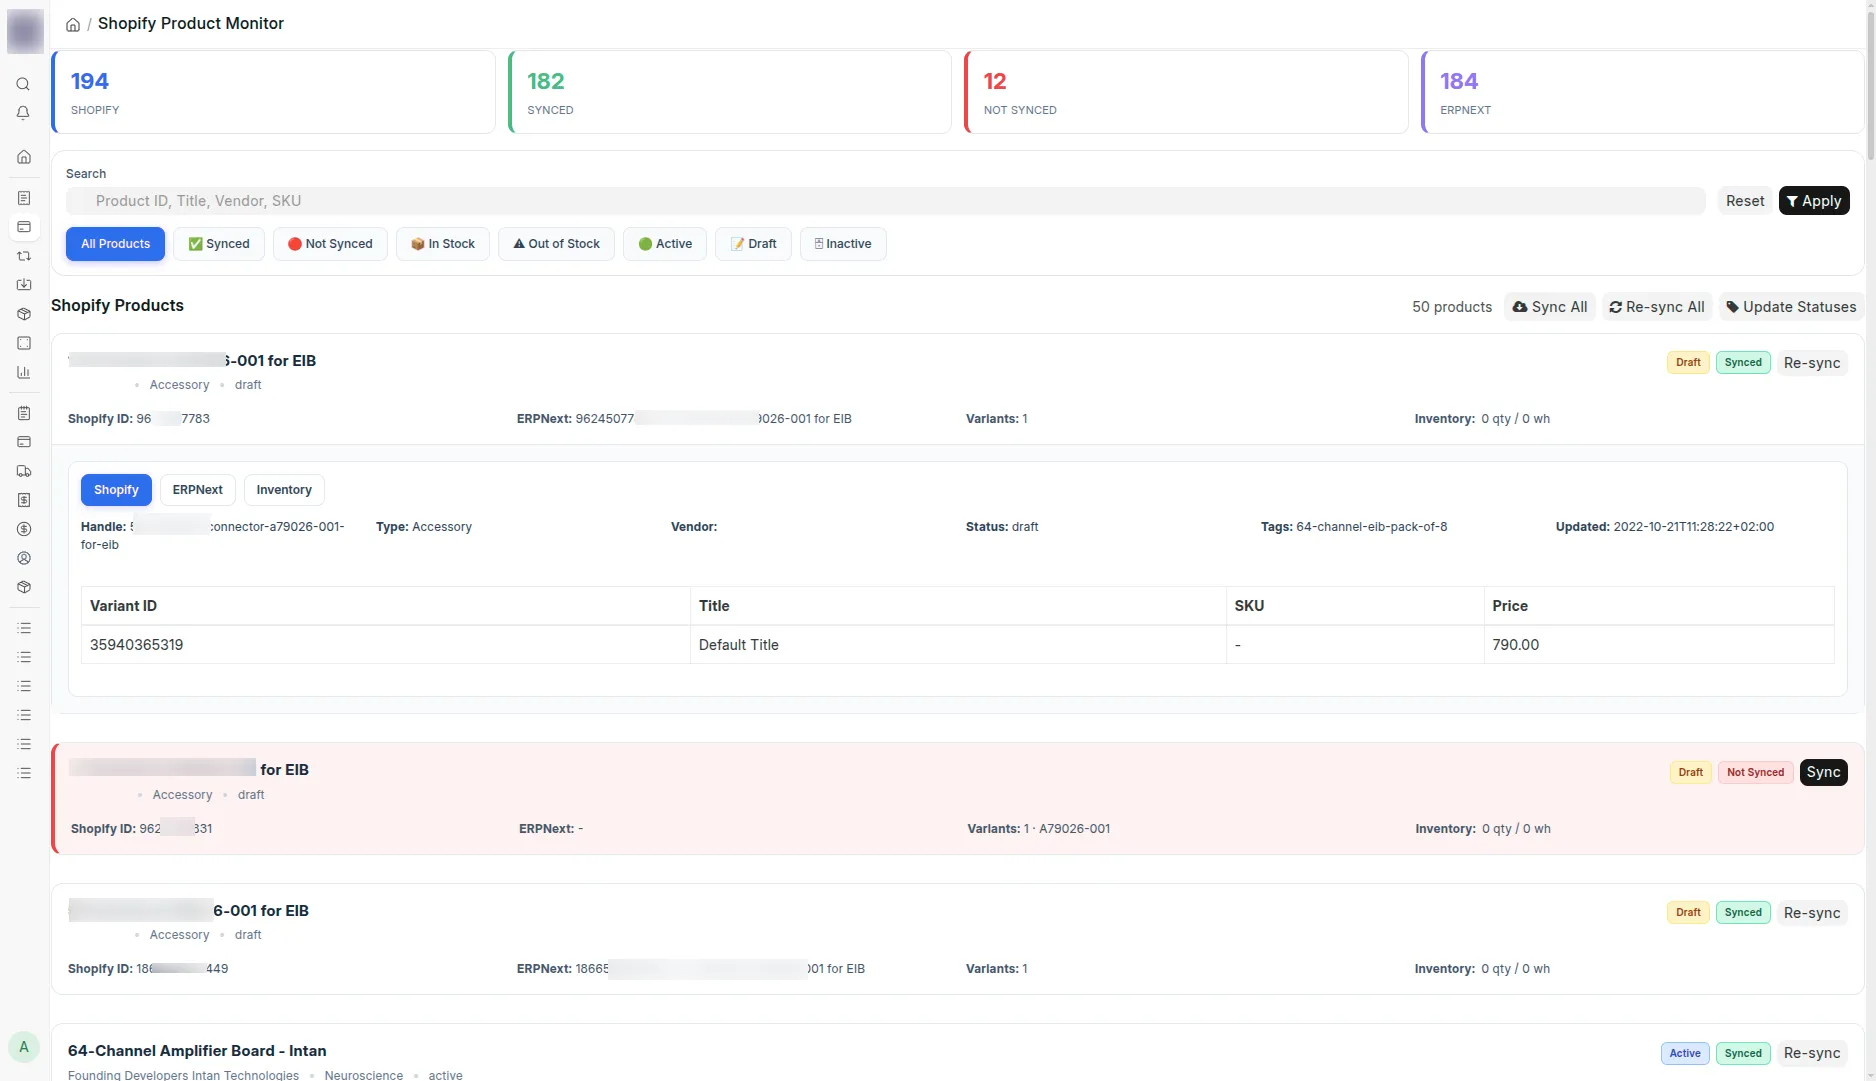Image resolution: width=1876 pixels, height=1081 pixels.
Task: Collapse the expanded product ending '-001 for EIB'
Action: [x=958, y=389]
